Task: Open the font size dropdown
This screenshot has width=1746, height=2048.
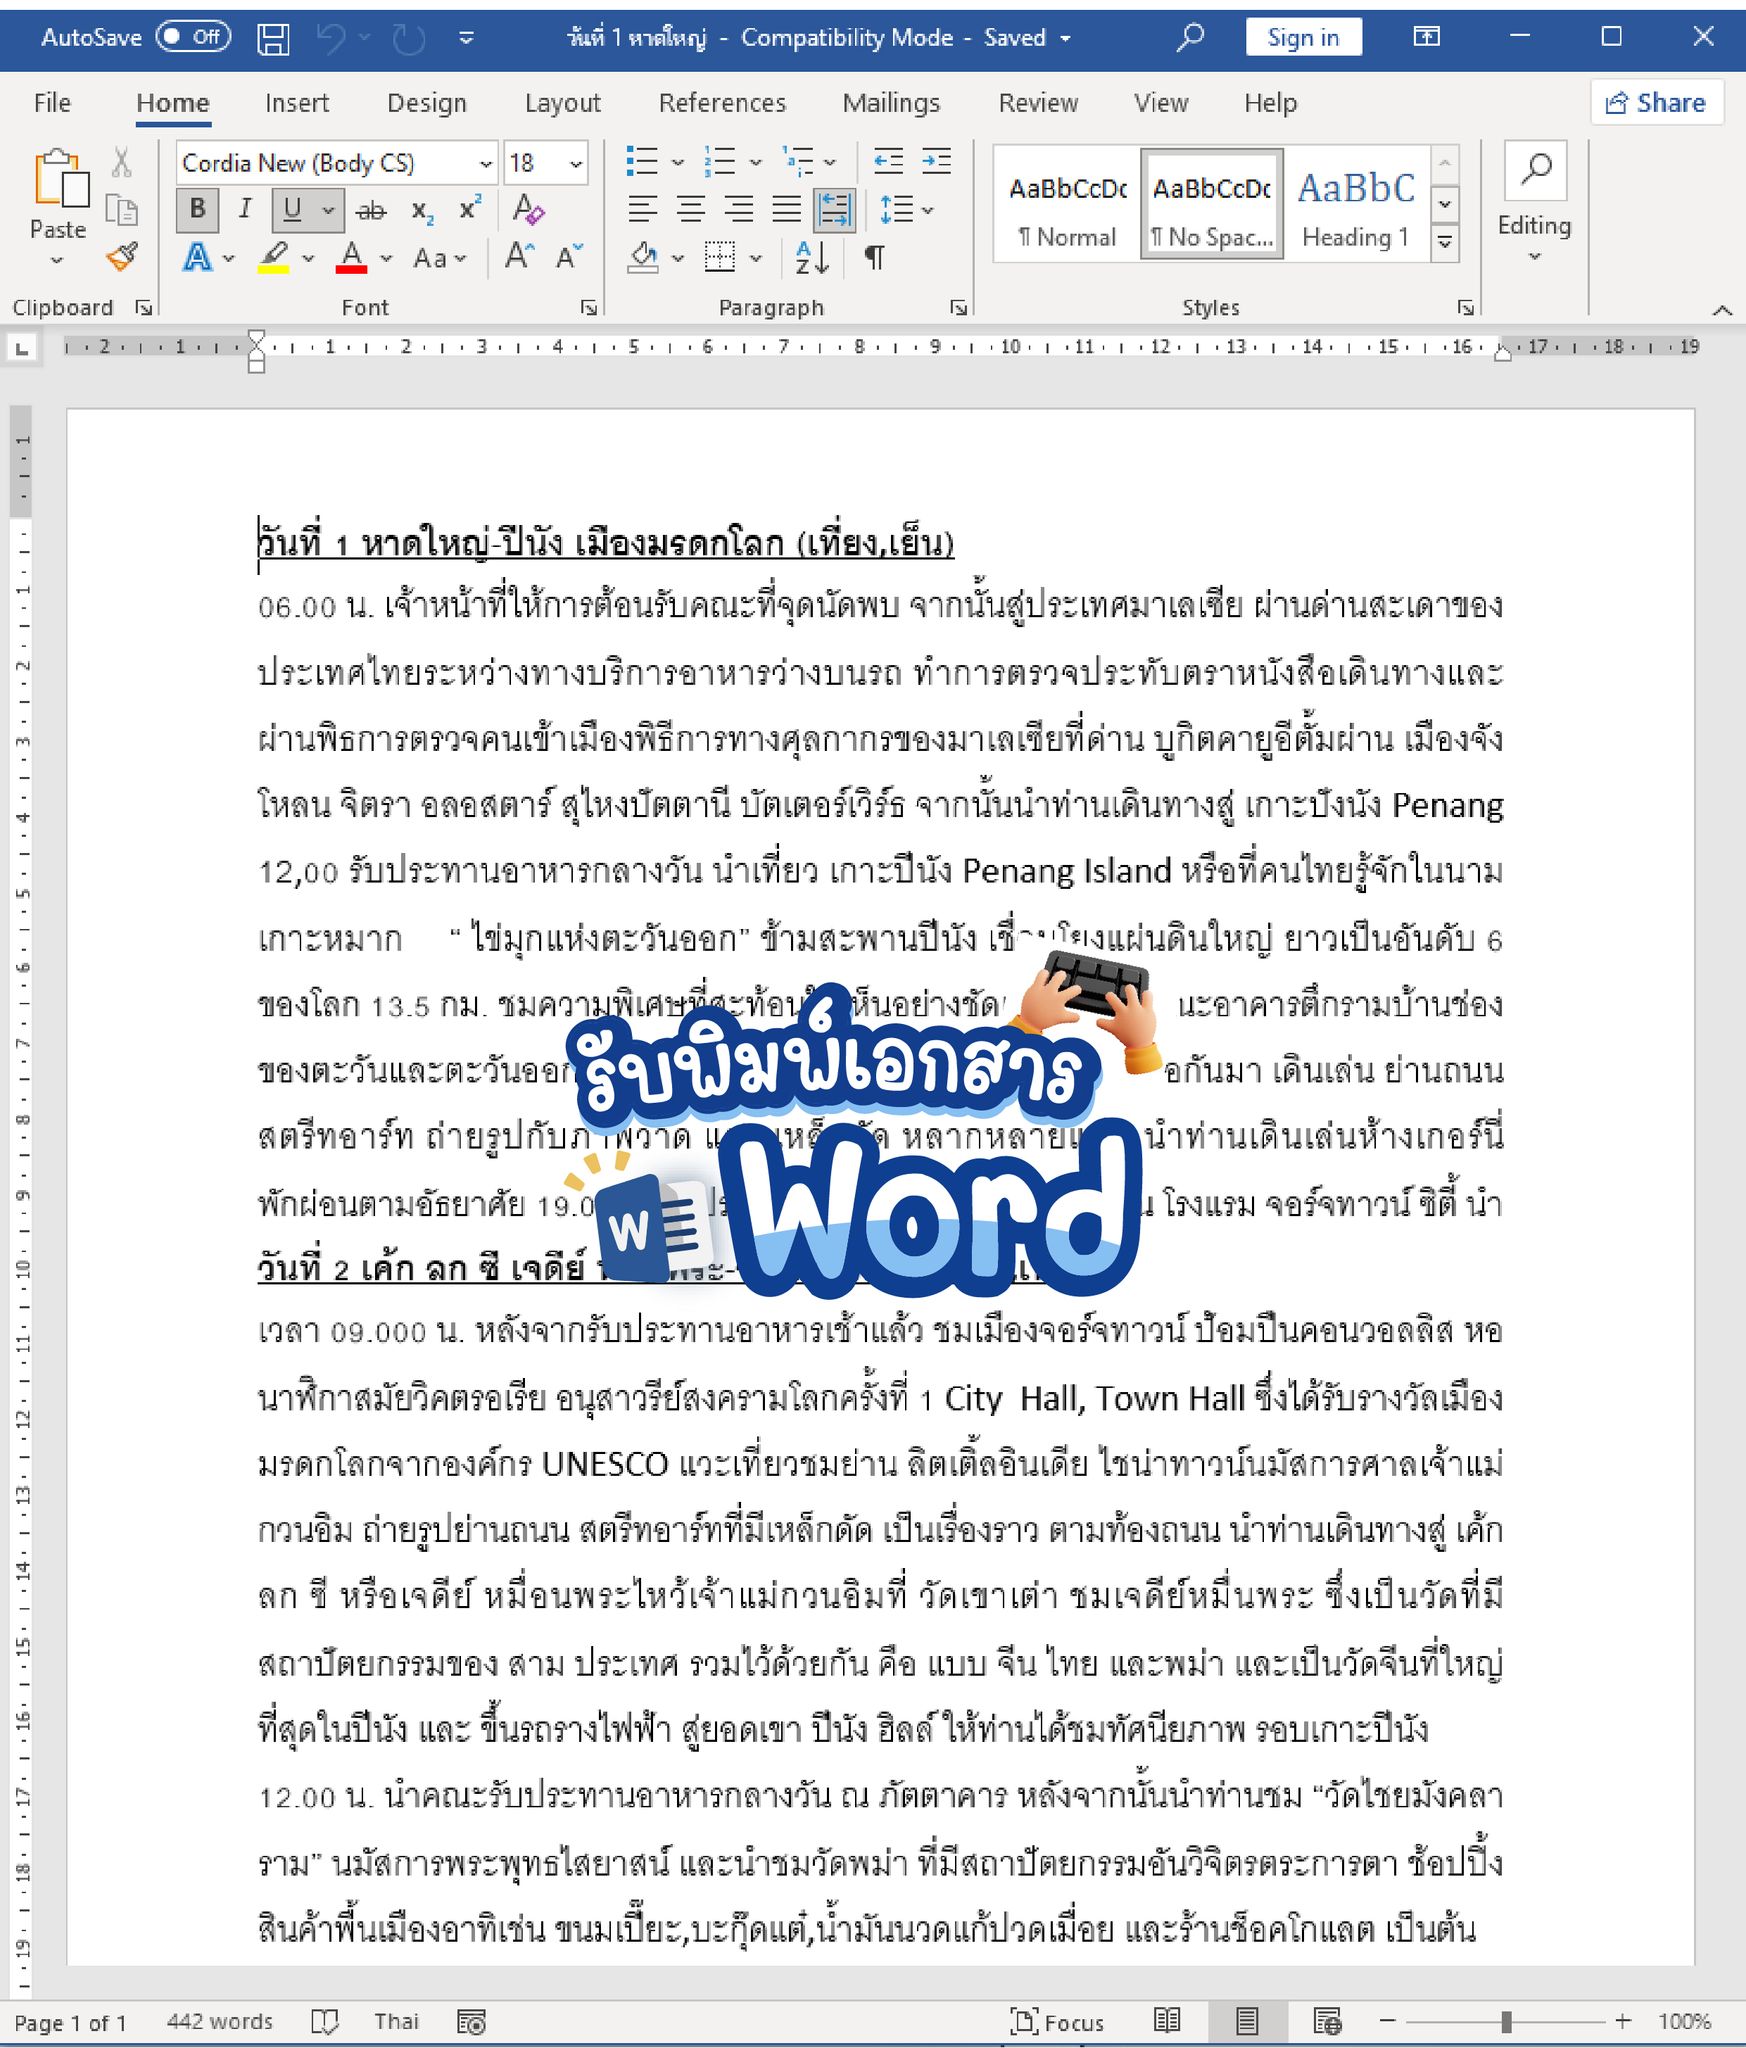Action: pos(576,164)
